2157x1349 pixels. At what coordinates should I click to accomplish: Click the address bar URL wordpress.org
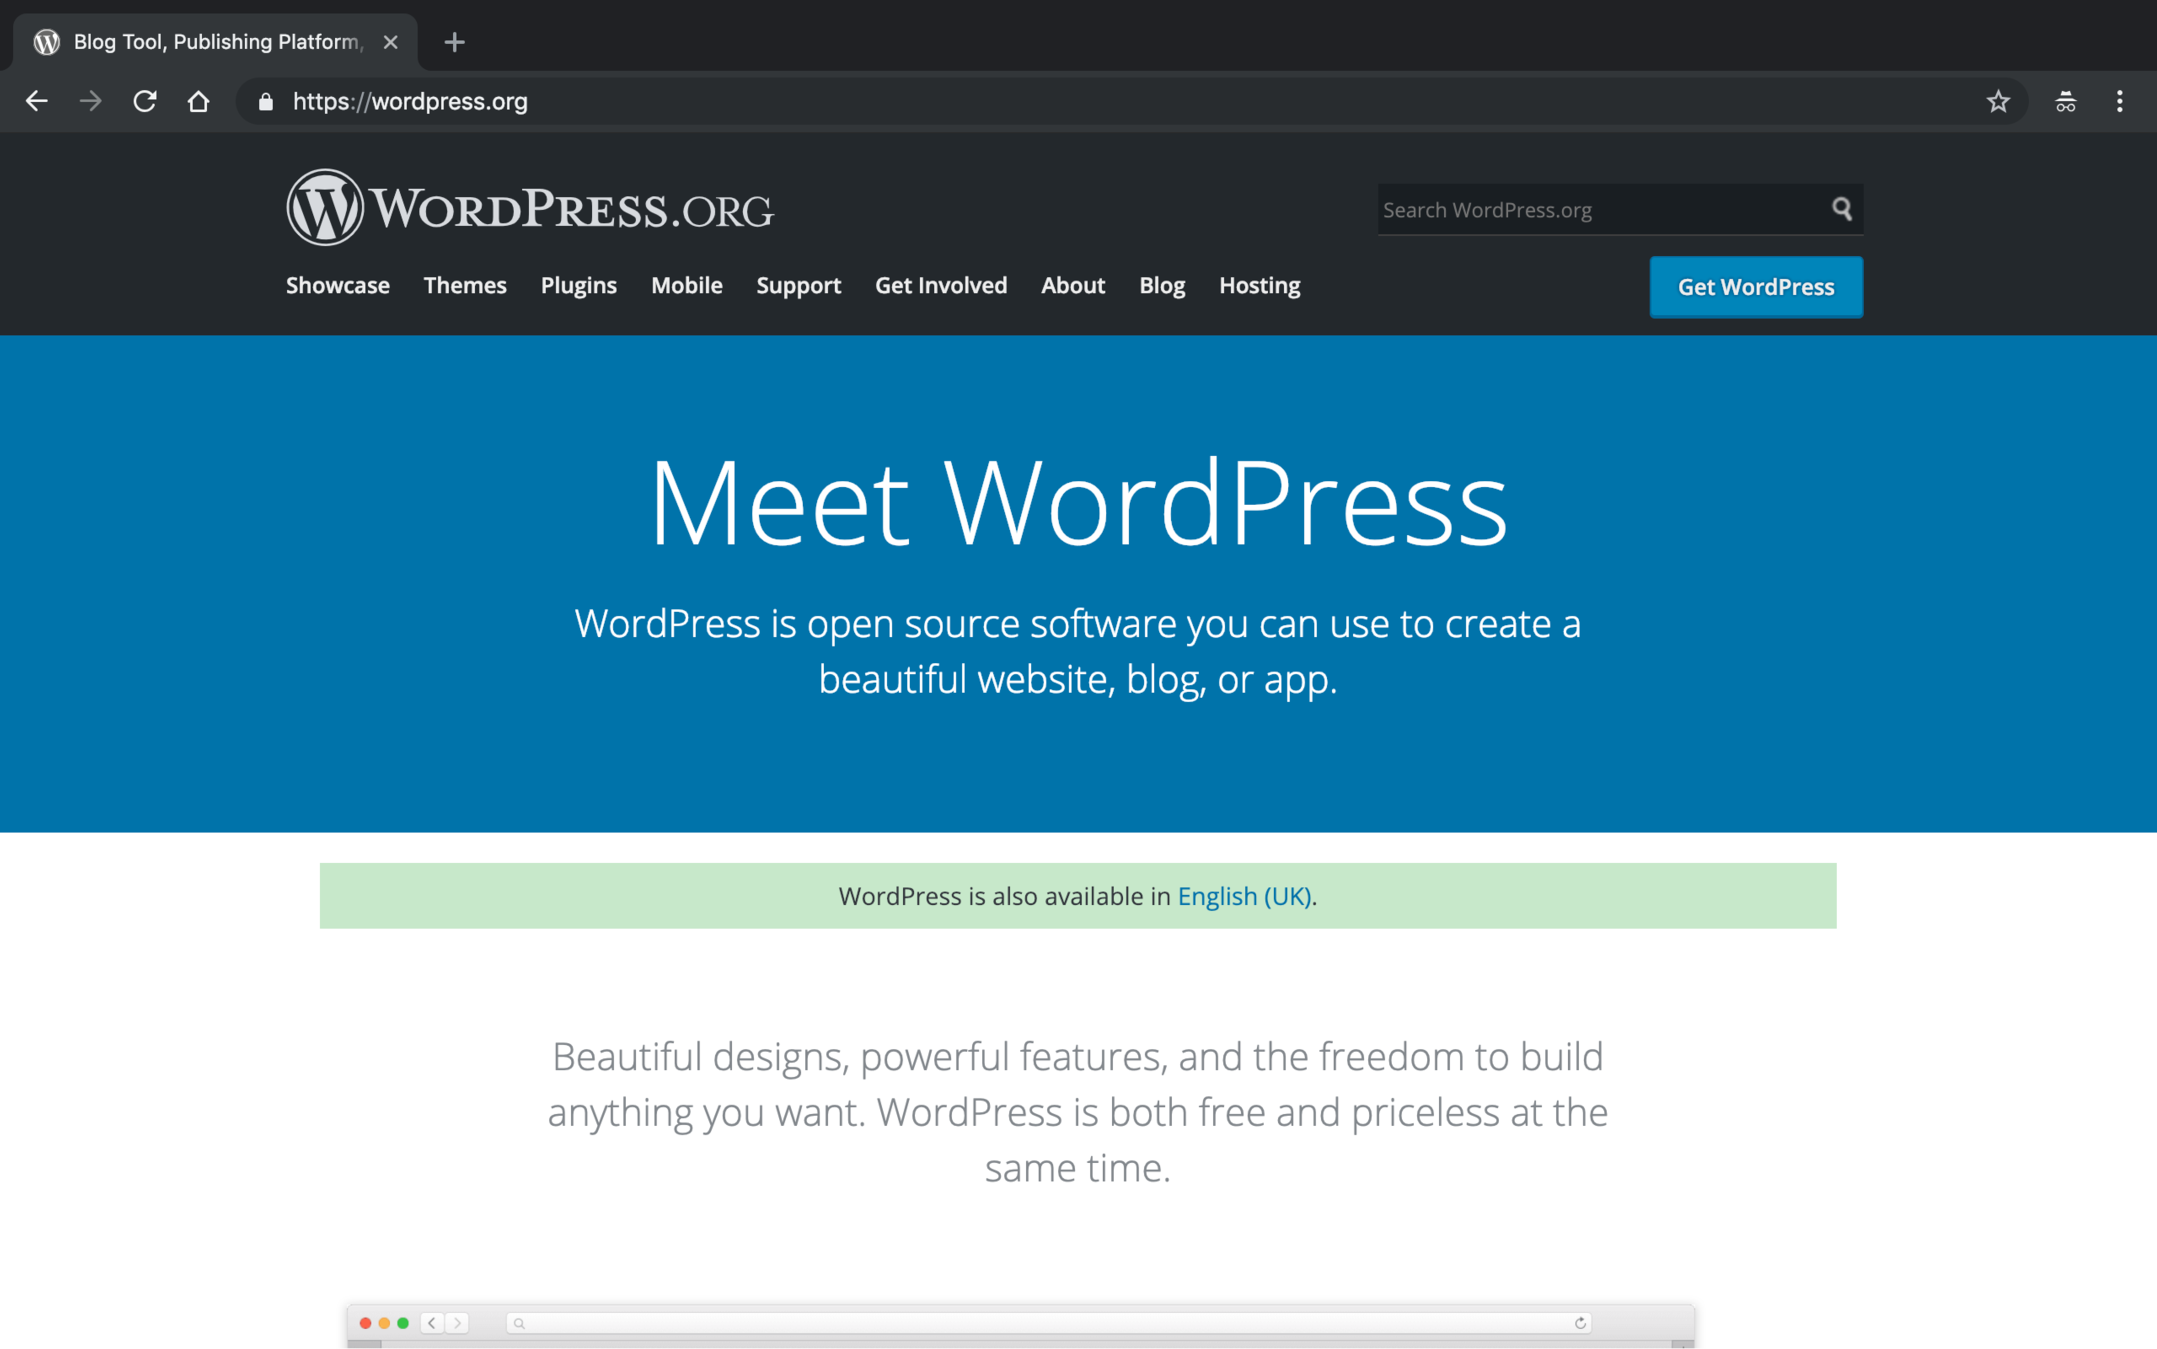(410, 101)
